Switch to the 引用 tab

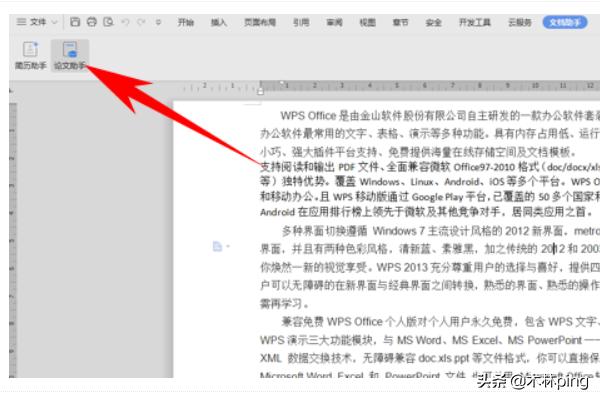(x=301, y=22)
